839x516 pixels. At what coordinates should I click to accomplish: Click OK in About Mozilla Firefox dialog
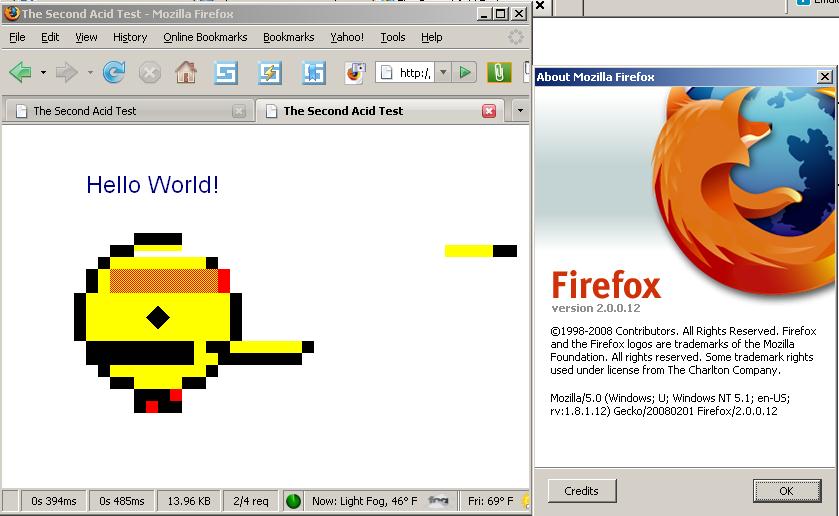pyautogui.click(x=787, y=491)
